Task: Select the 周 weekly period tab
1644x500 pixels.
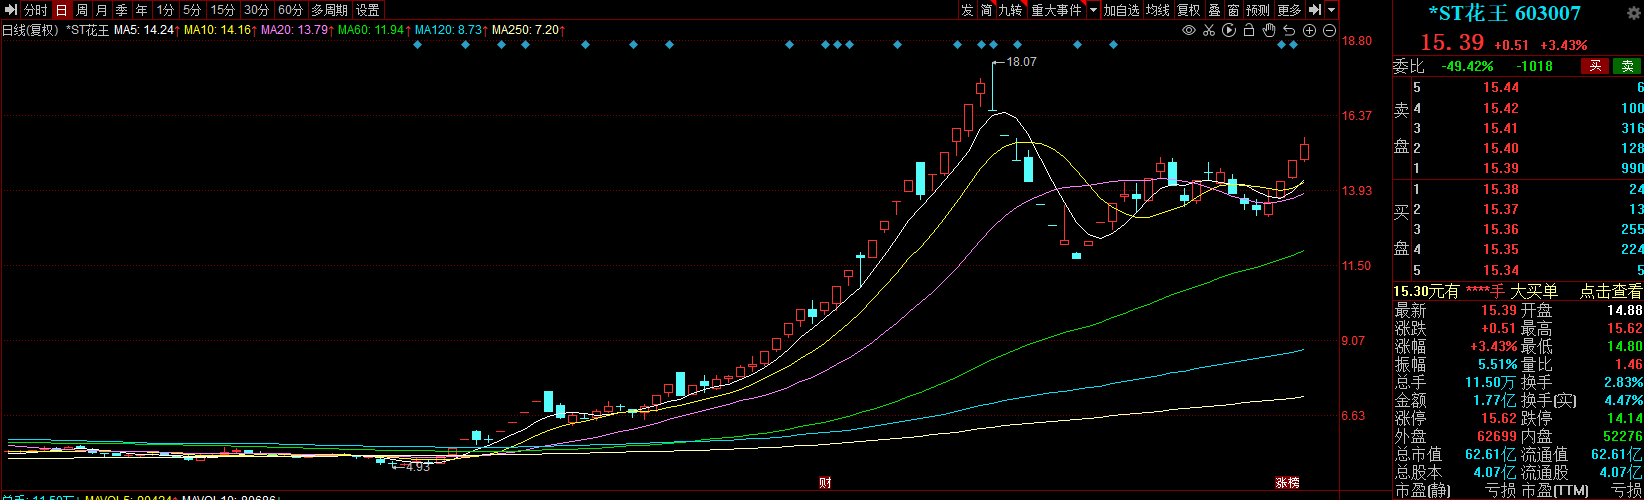Action: pyautogui.click(x=82, y=10)
